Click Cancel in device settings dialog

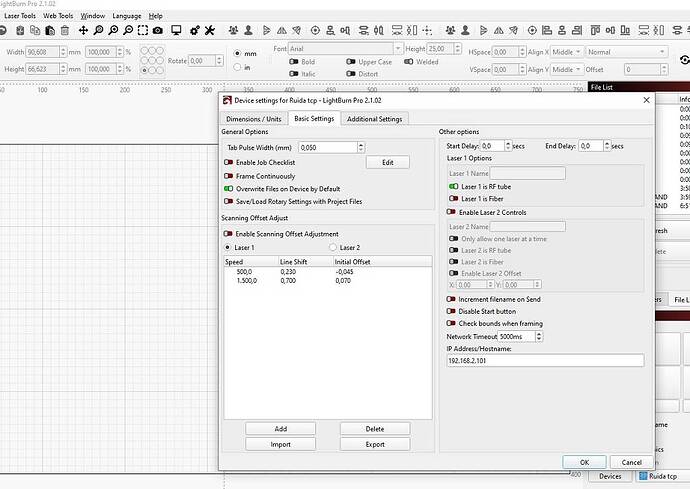(631, 462)
